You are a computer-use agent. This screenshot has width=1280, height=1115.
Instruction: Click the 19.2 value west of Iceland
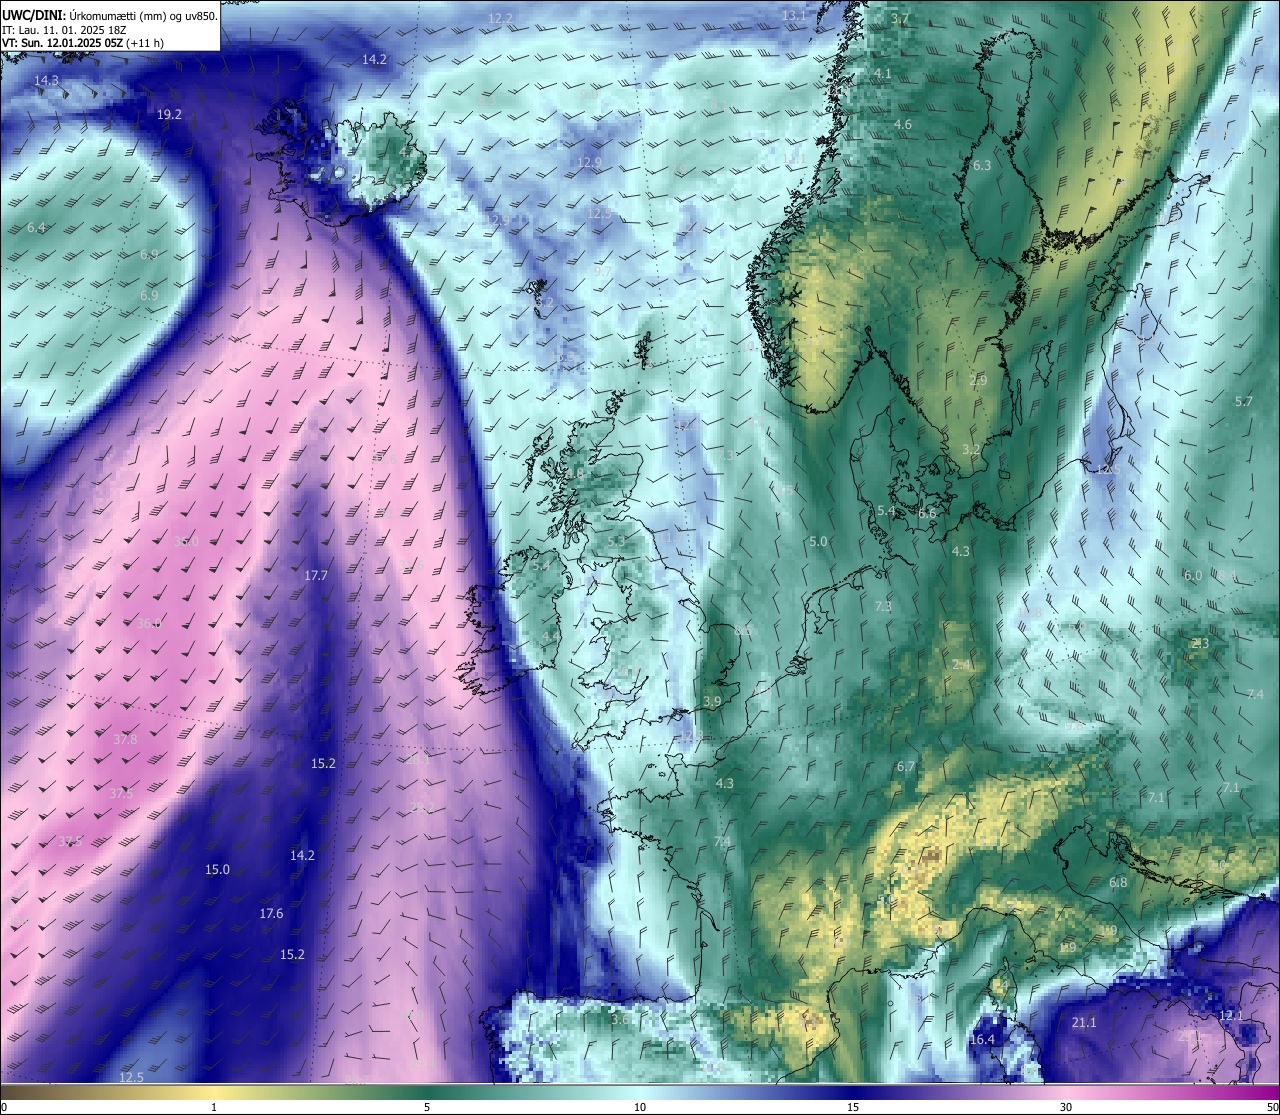[x=170, y=114]
